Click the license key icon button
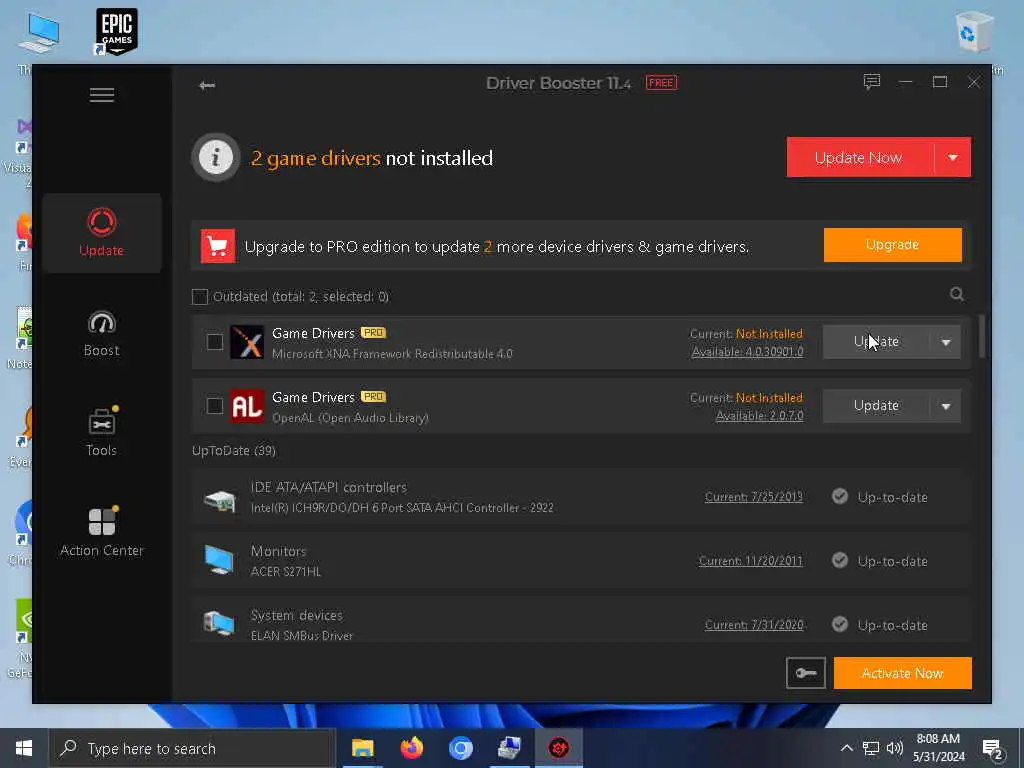 (806, 673)
